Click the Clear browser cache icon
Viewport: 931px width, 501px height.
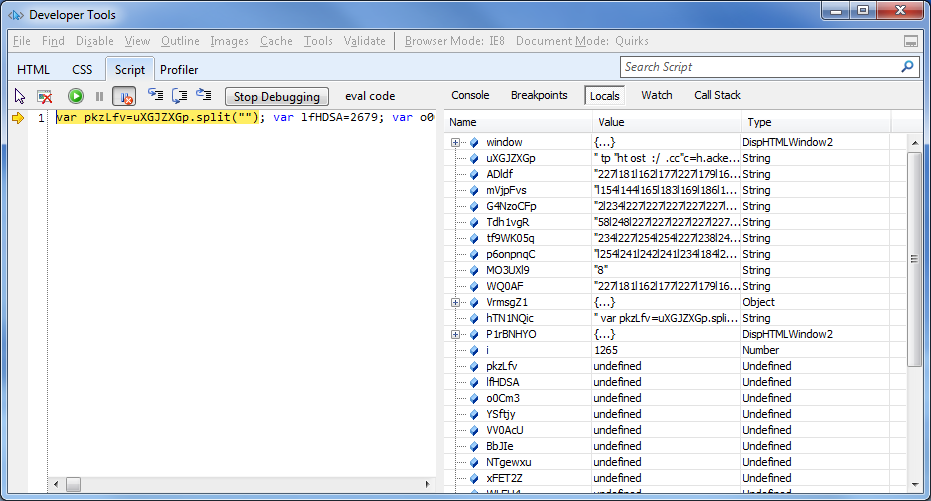pyautogui.click(x=45, y=96)
